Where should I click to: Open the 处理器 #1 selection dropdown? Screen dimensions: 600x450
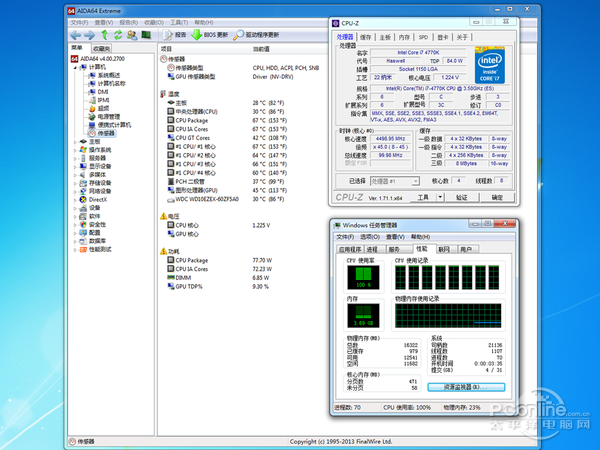(x=394, y=182)
